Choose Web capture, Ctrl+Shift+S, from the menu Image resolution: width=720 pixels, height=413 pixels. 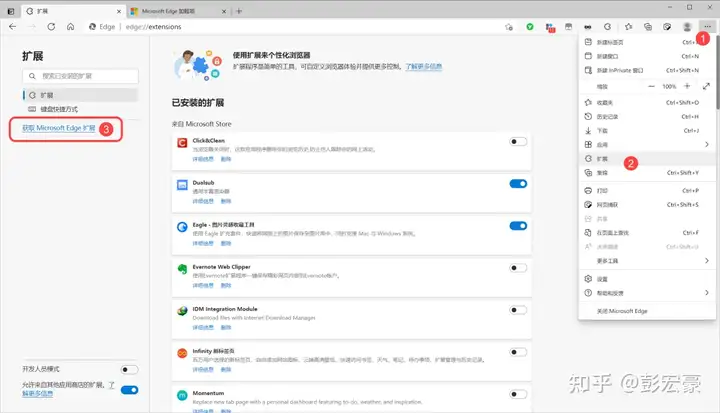pyautogui.click(x=647, y=204)
